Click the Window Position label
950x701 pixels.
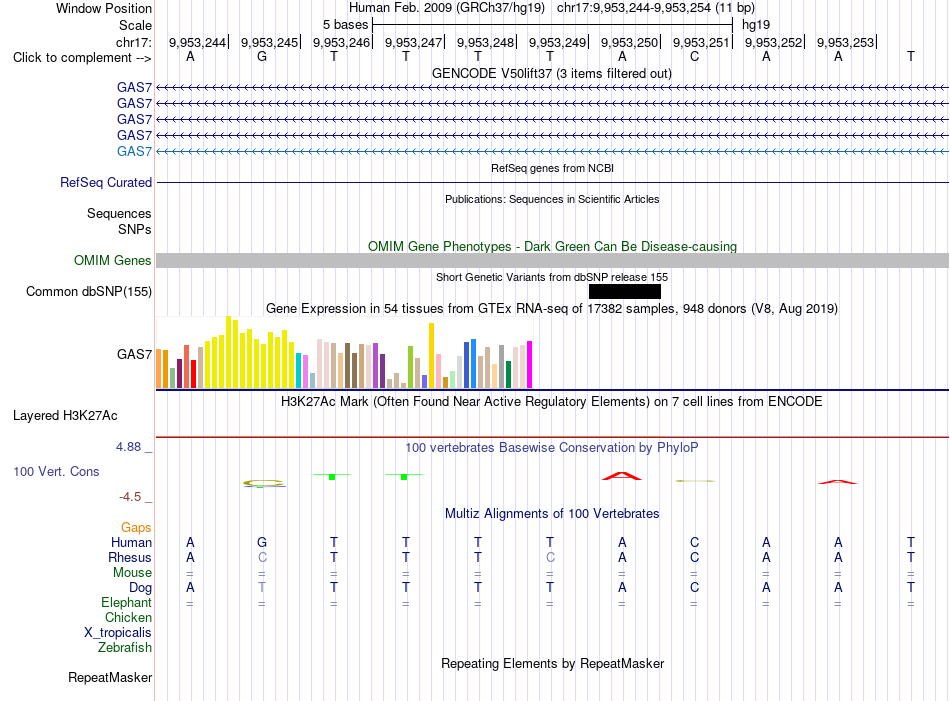tap(104, 8)
